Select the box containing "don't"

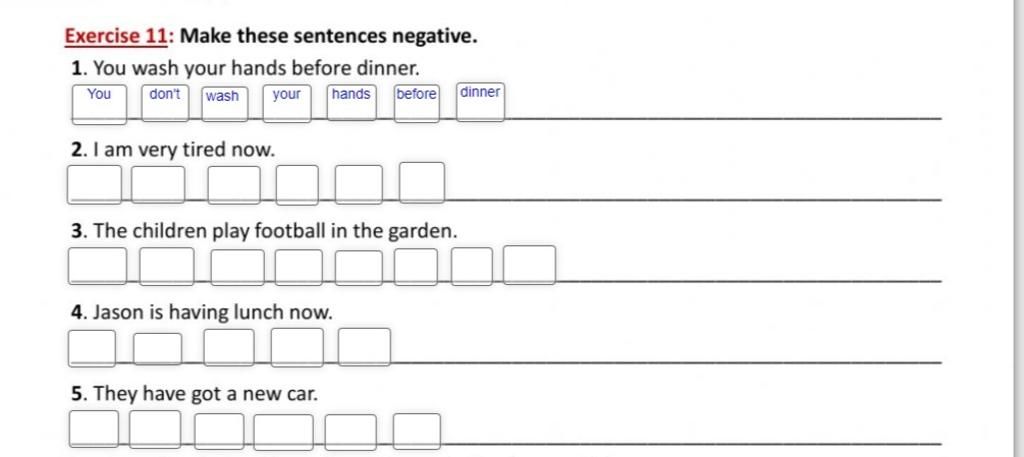[165, 103]
